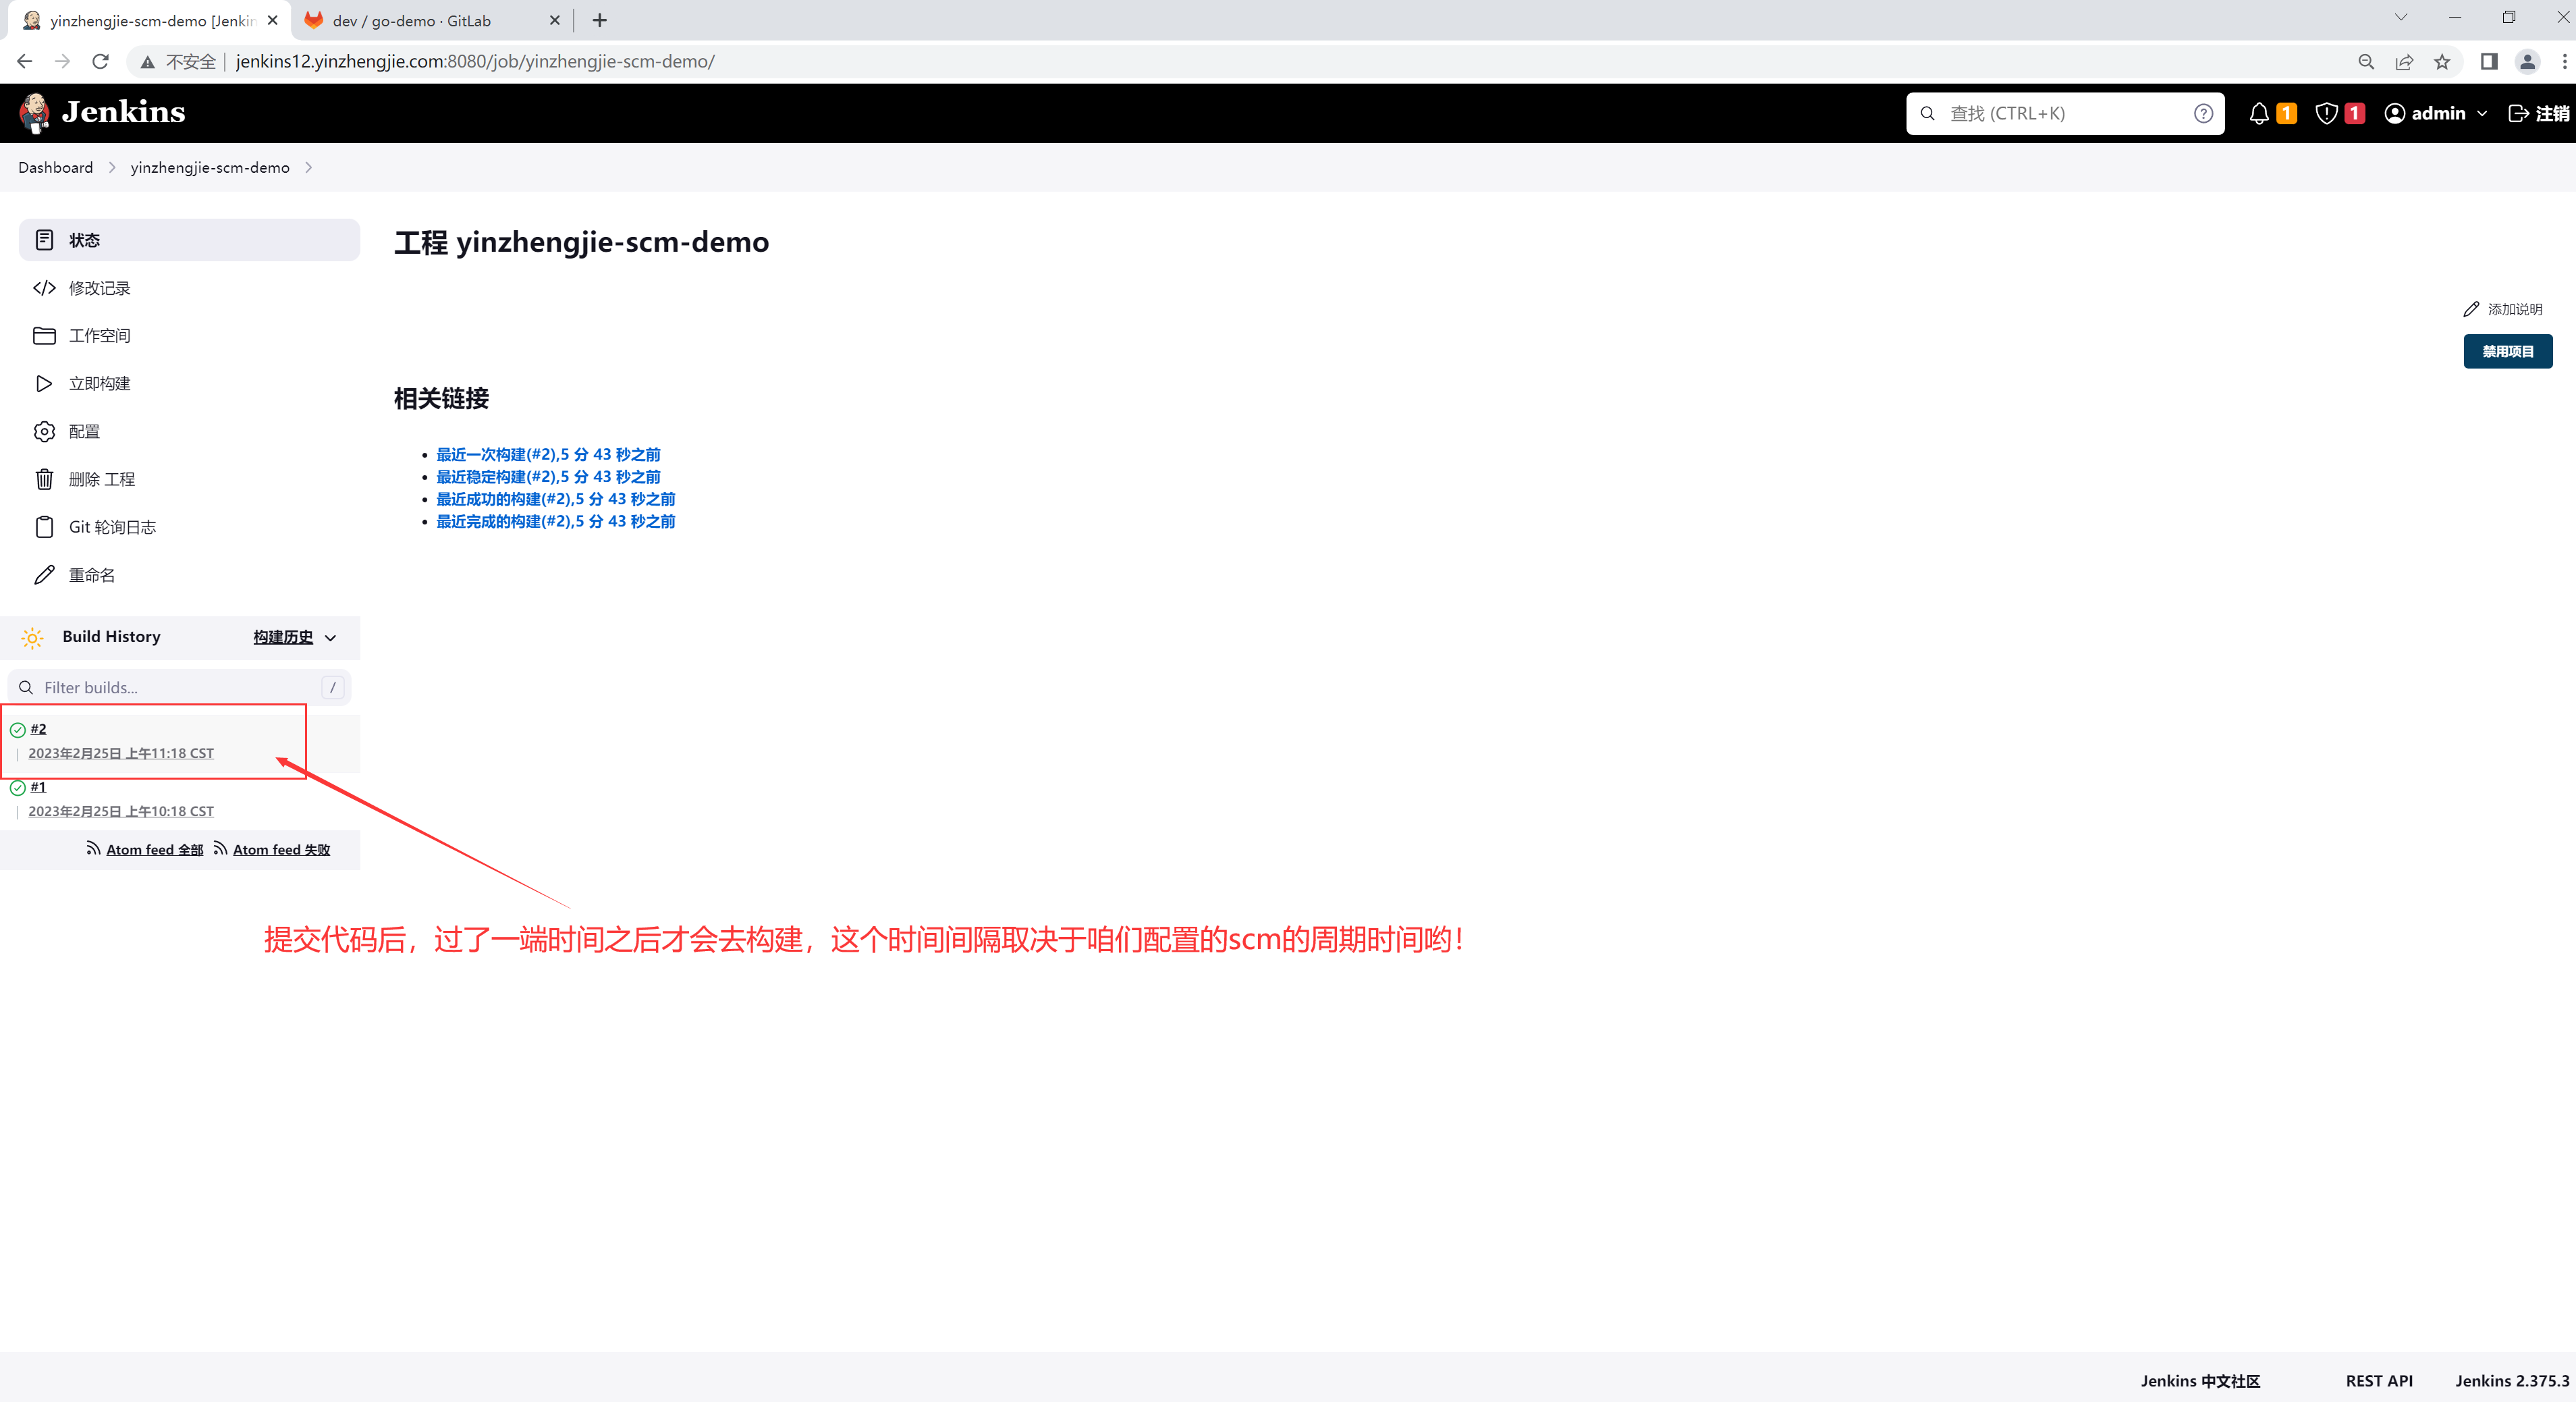The width and height of the screenshot is (2576, 1402).
Task: Open the last stable build link
Action: tap(547, 477)
